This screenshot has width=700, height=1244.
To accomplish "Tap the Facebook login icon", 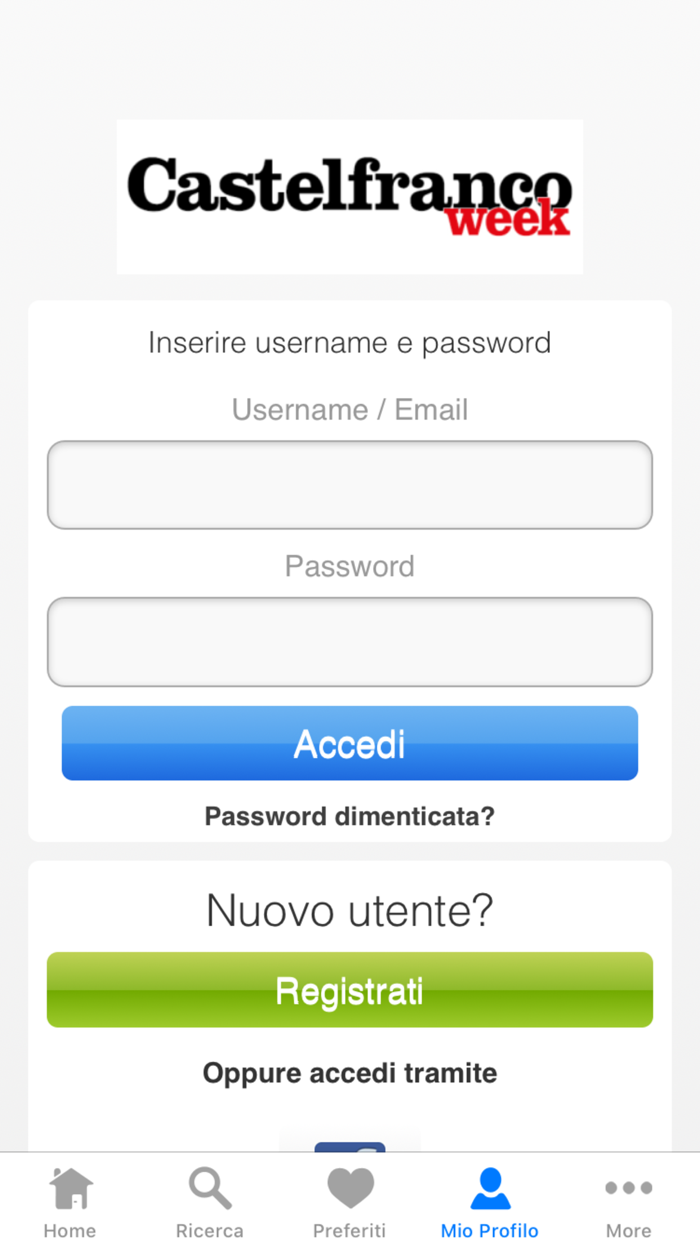I will point(350,1146).
